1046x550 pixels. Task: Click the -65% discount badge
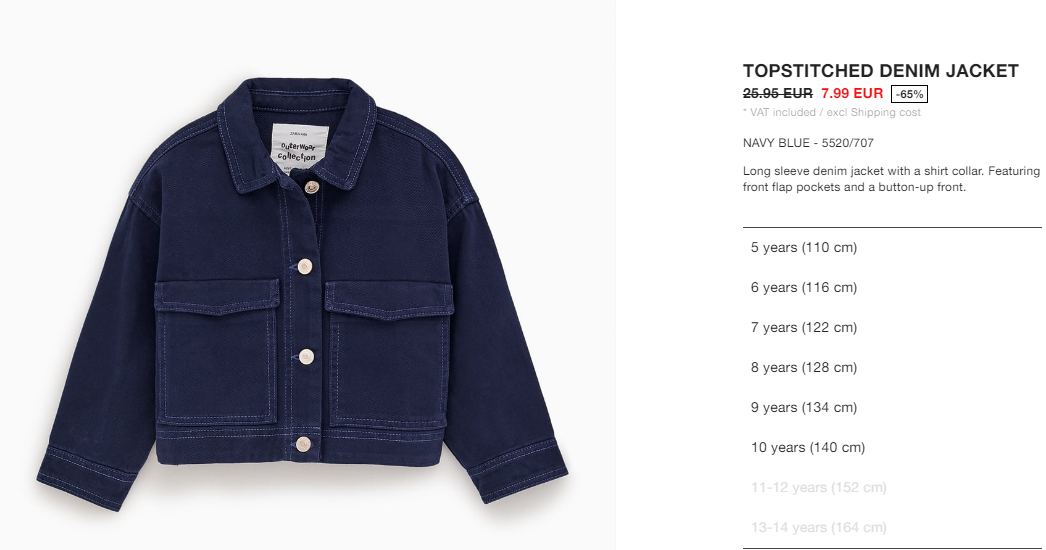909,94
